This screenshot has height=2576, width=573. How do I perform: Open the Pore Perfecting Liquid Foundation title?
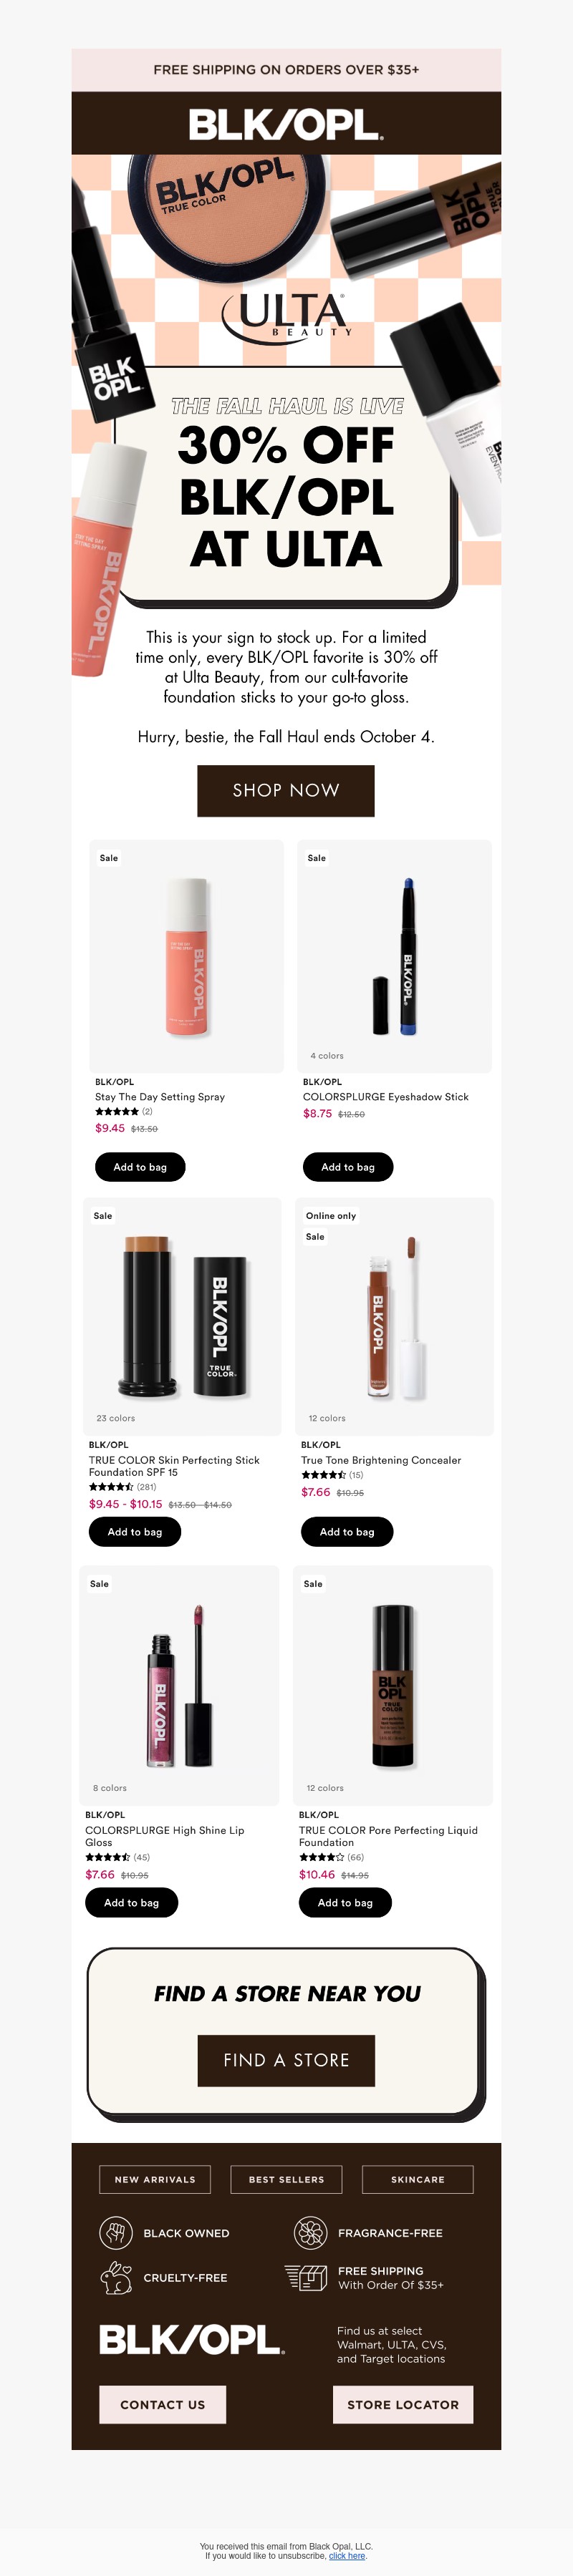click(x=388, y=1835)
